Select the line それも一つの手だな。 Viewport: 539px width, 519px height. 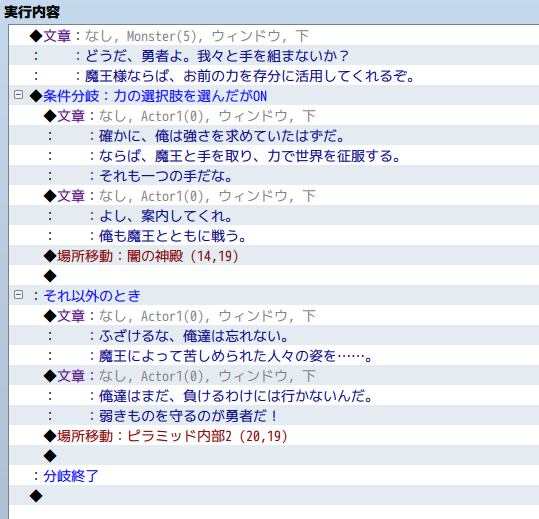[x=274, y=176]
